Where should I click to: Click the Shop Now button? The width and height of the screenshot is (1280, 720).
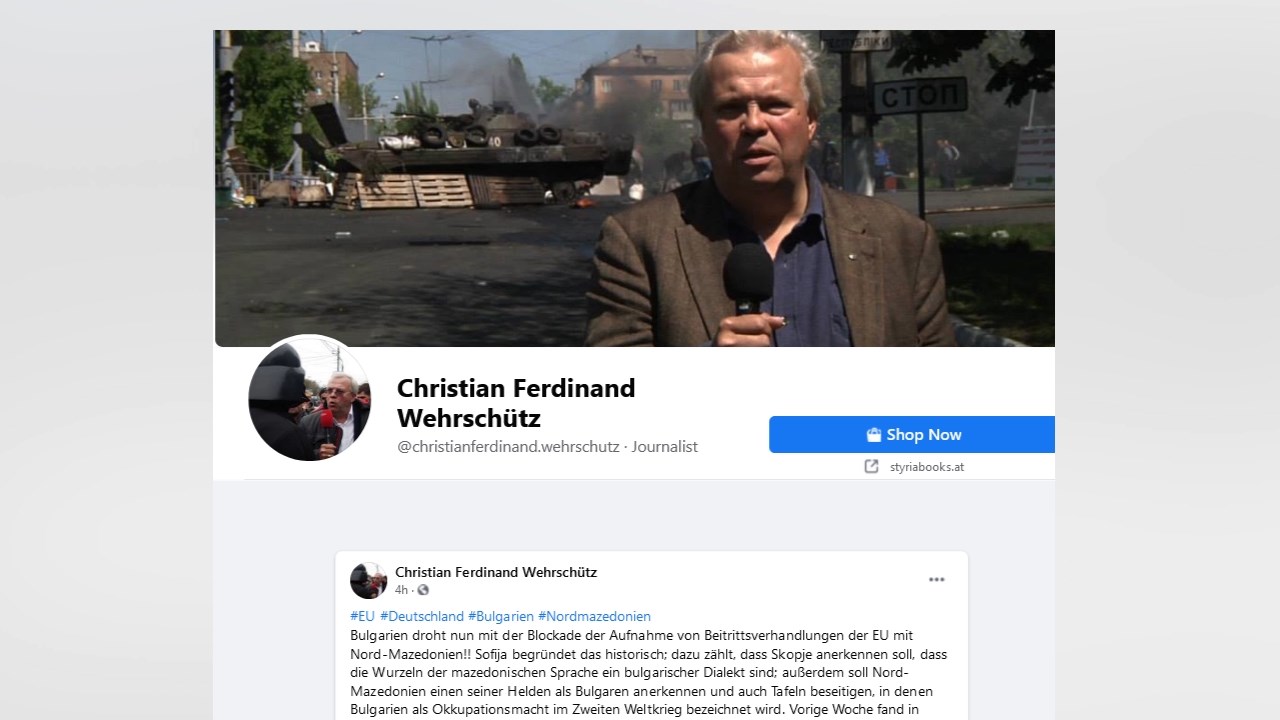[x=912, y=435]
